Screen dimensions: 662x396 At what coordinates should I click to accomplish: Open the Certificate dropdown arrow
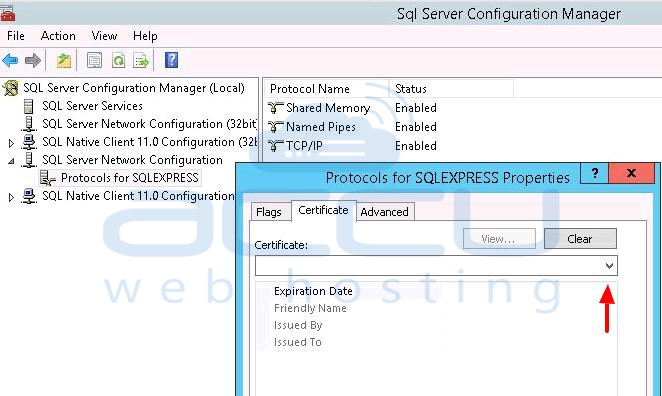click(609, 266)
